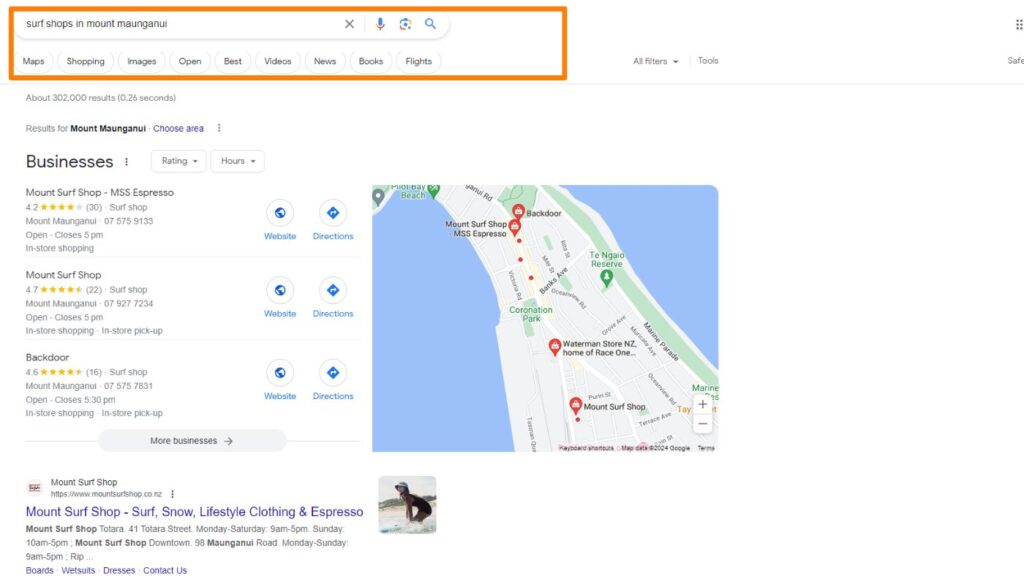Click the map Terms link

pos(706,448)
